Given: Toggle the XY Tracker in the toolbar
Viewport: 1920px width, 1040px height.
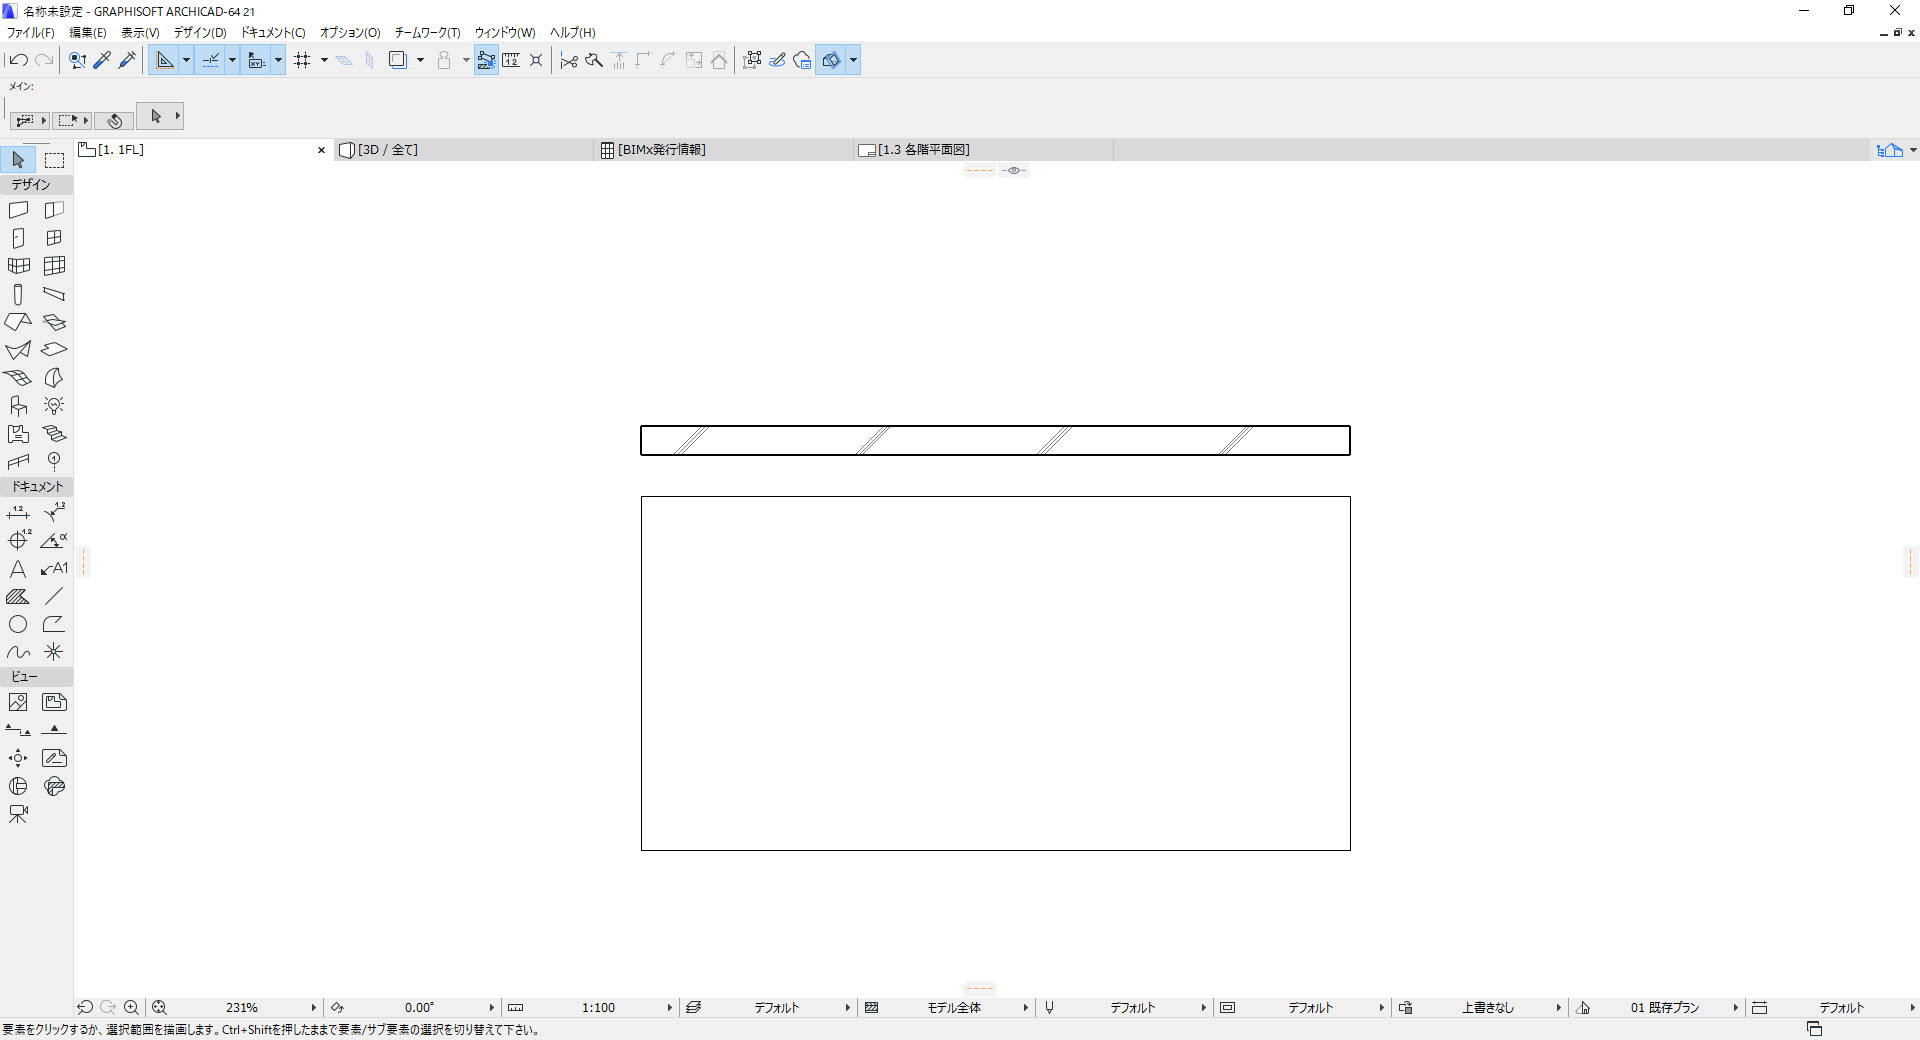Looking at the screenshot, I should tap(256, 60).
